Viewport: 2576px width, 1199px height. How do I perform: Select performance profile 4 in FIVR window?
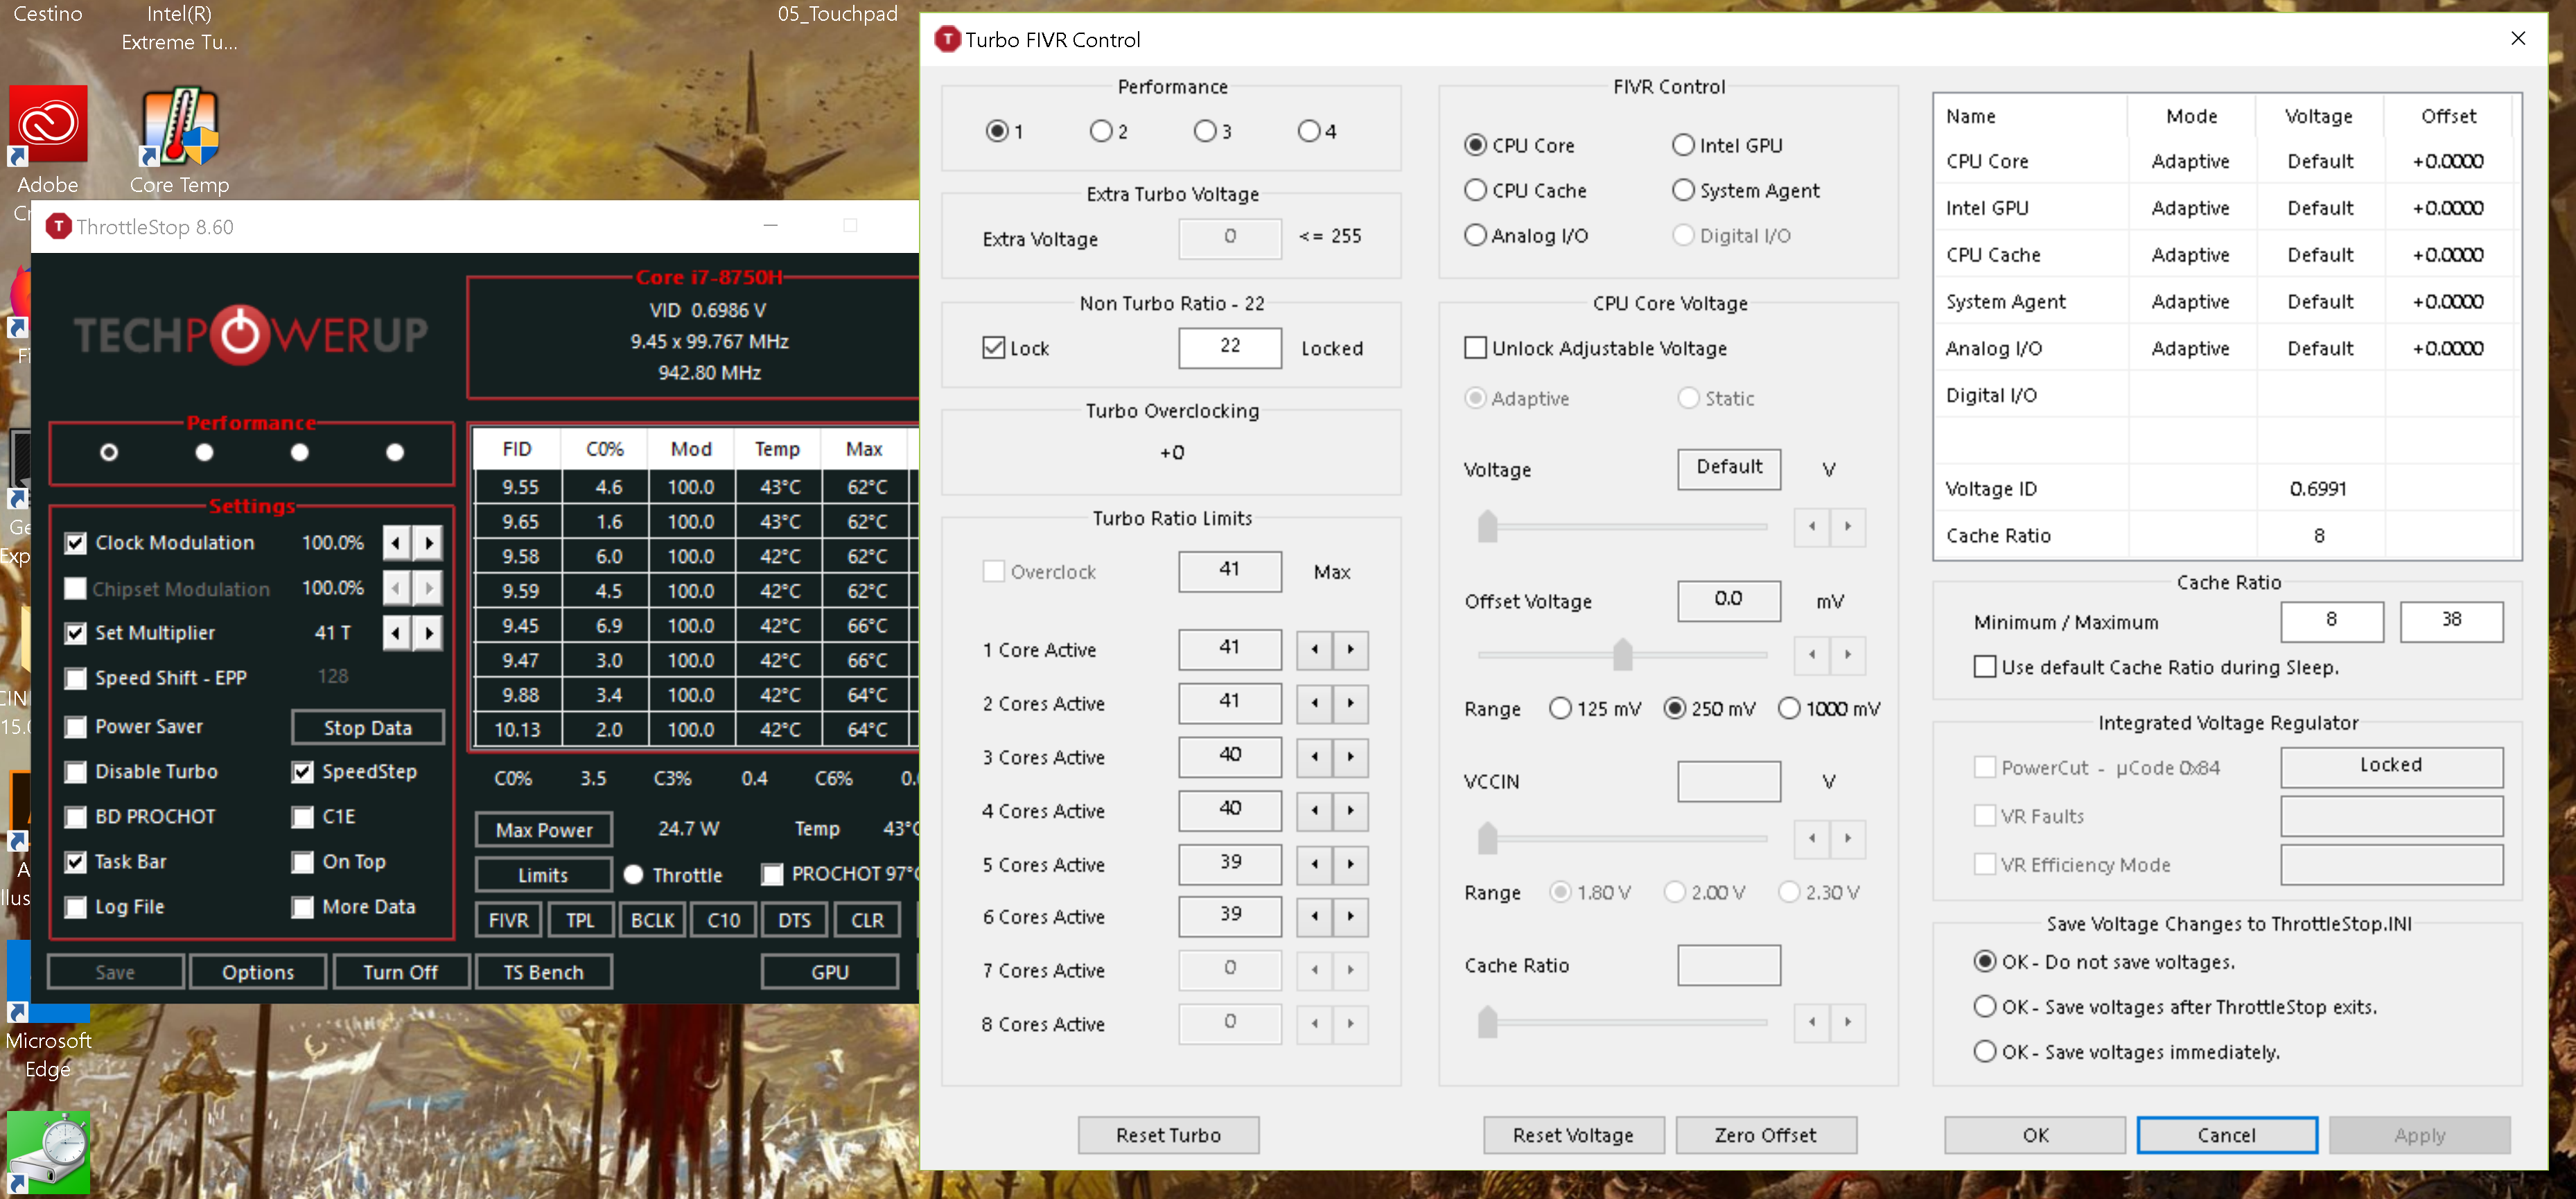pos(1308,132)
